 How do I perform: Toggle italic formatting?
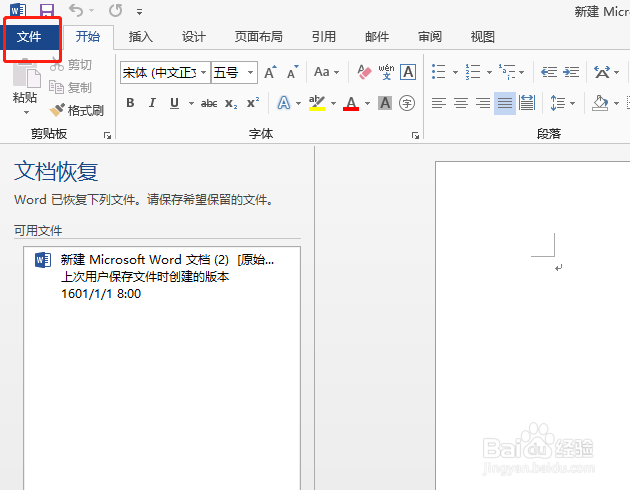[x=152, y=103]
